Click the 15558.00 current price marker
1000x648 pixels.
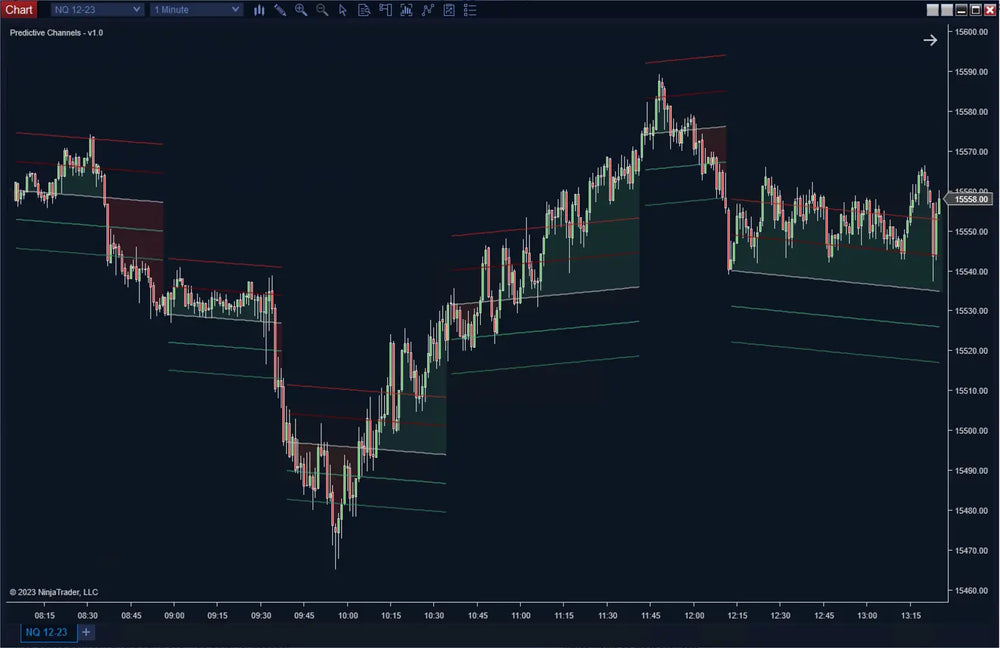click(970, 199)
